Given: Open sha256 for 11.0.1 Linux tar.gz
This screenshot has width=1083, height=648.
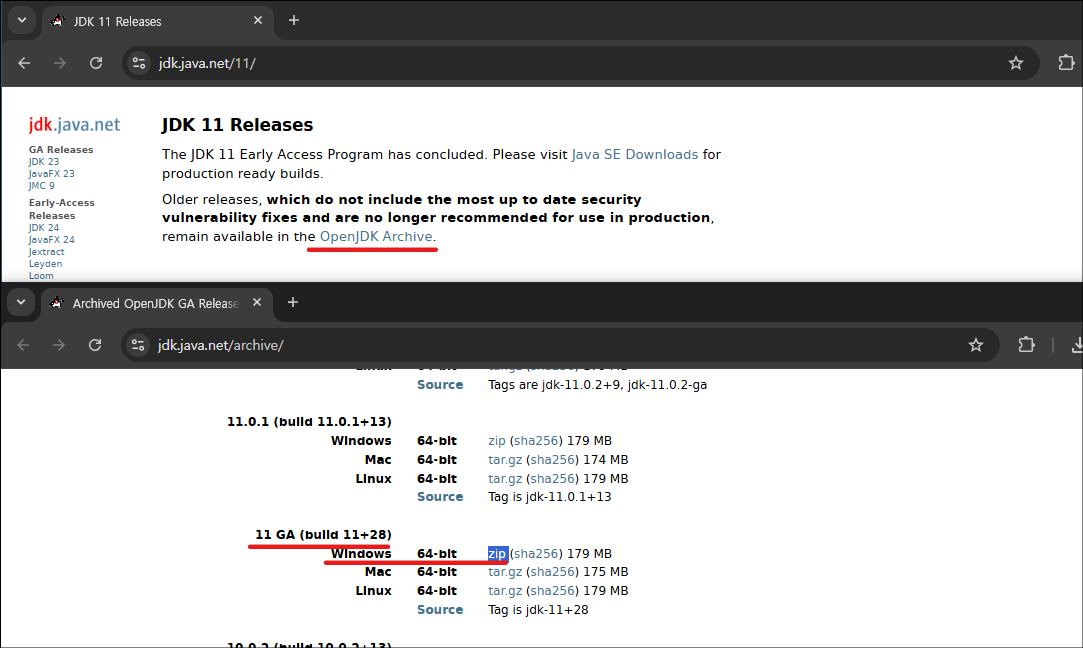Looking at the screenshot, I should [x=553, y=479].
